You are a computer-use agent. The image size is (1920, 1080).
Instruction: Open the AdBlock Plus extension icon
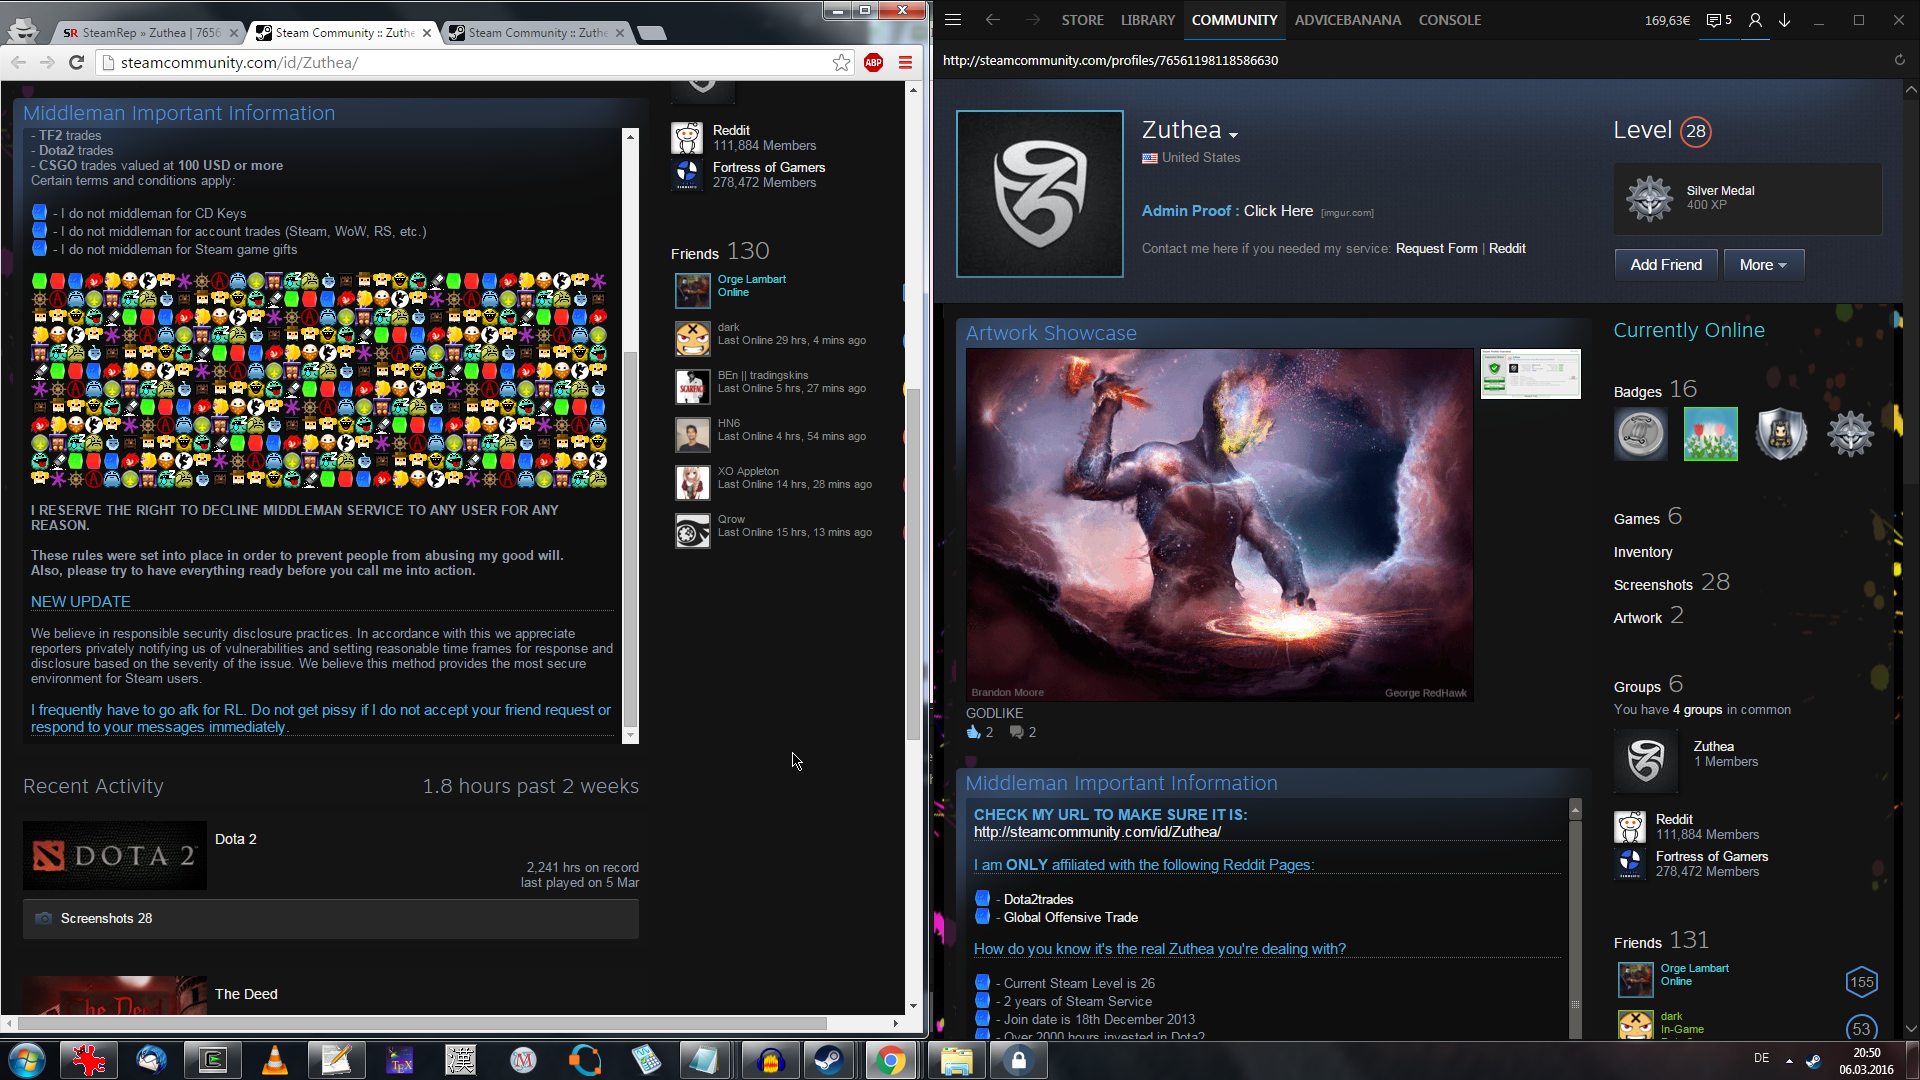(873, 63)
